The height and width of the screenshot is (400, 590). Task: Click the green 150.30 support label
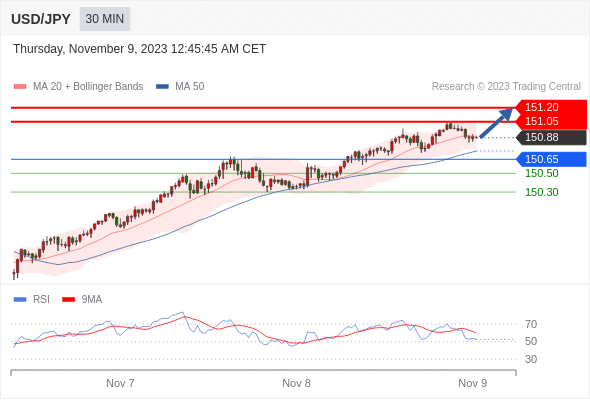point(542,192)
